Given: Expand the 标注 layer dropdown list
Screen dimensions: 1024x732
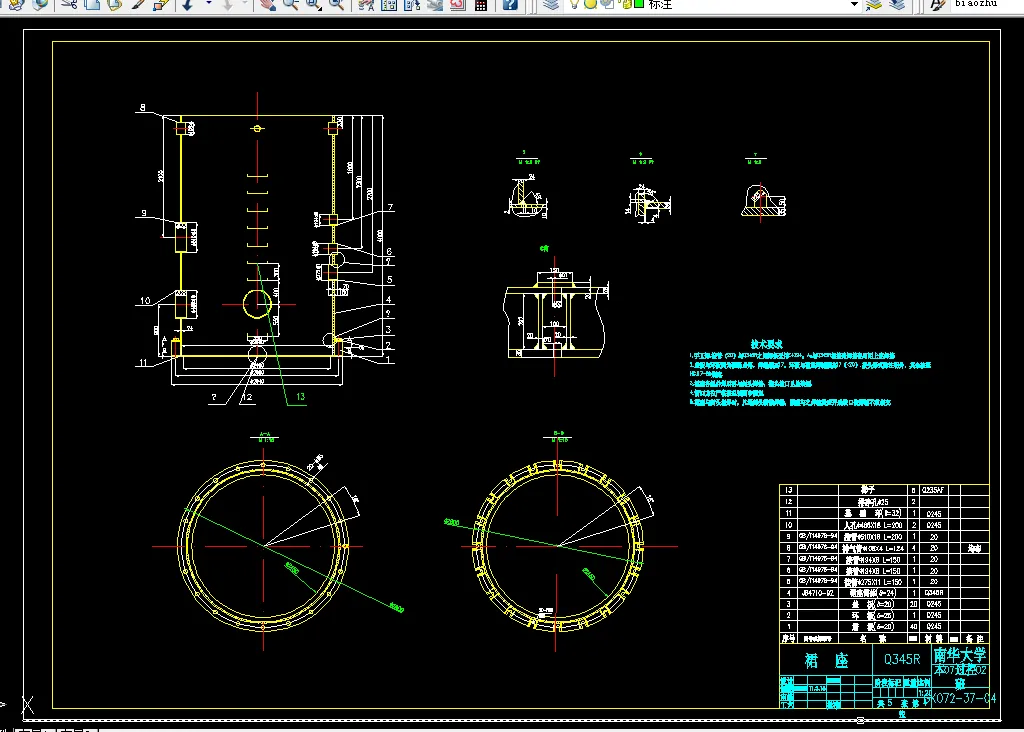Looking at the screenshot, I should (x=854, y=4).
